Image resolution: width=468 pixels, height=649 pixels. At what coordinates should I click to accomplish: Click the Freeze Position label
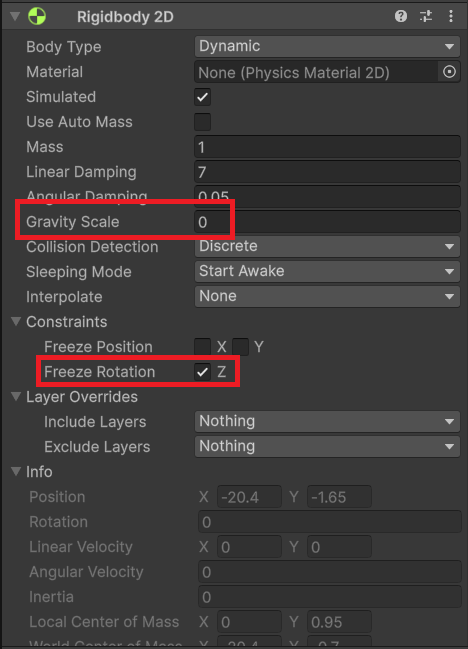[x=98, y=347]
